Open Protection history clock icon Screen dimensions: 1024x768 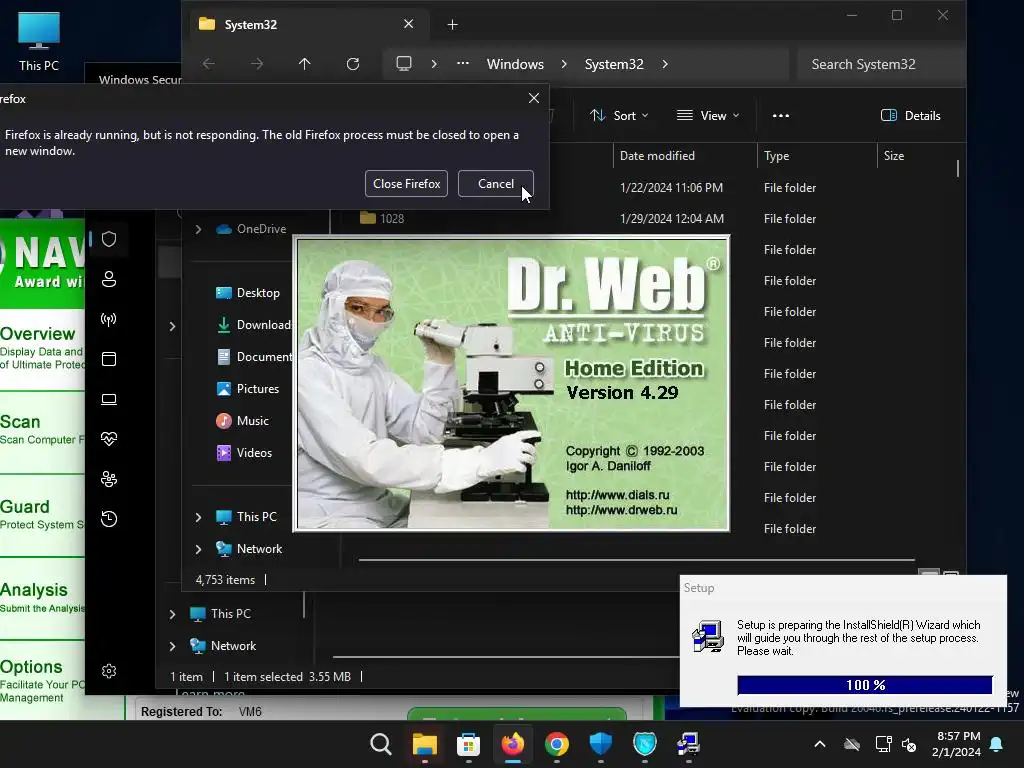point(109,519)
